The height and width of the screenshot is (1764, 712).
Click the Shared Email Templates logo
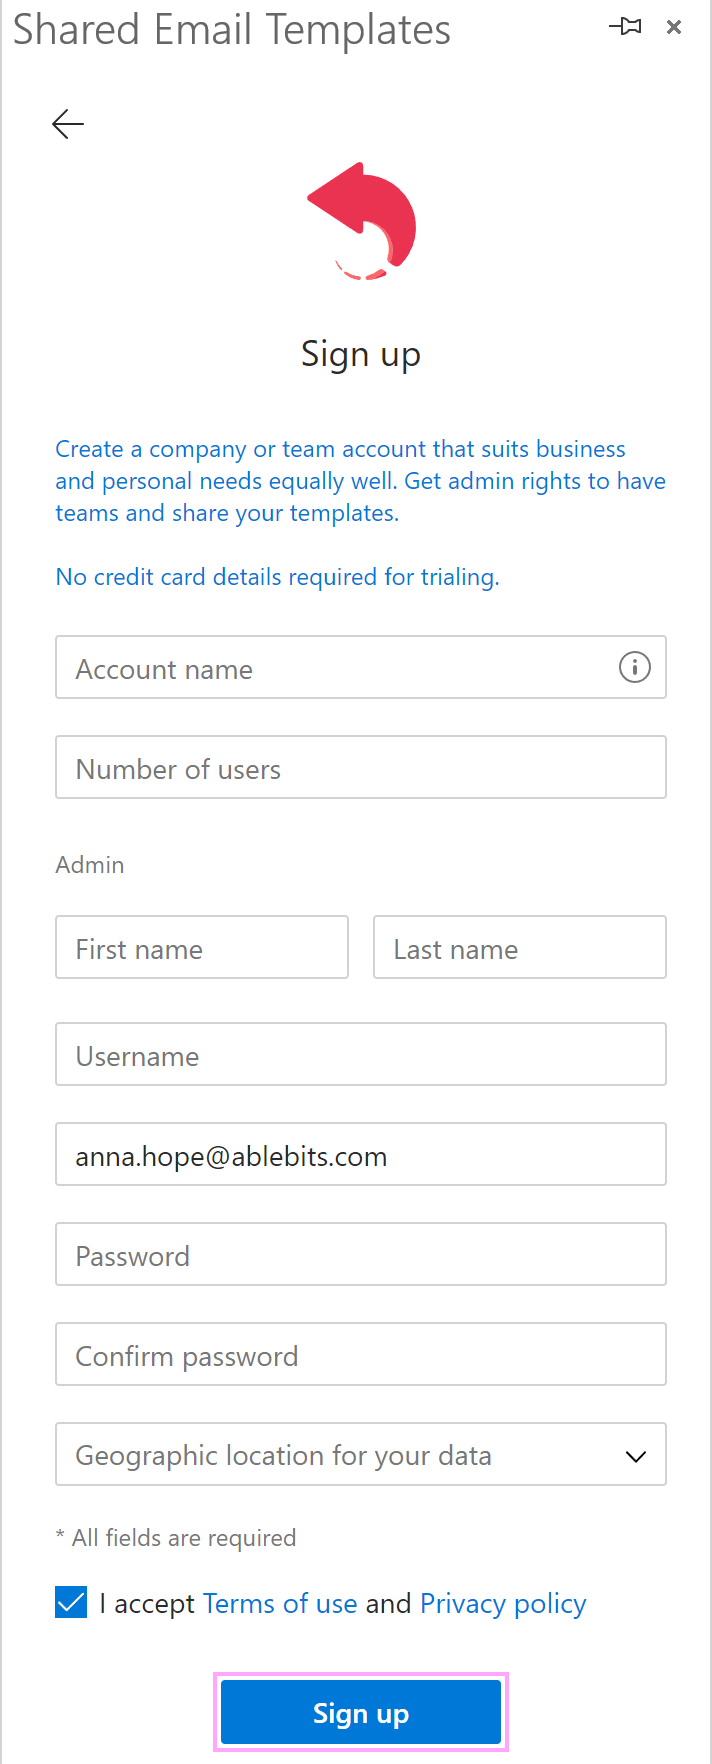(x=360, y=220)
